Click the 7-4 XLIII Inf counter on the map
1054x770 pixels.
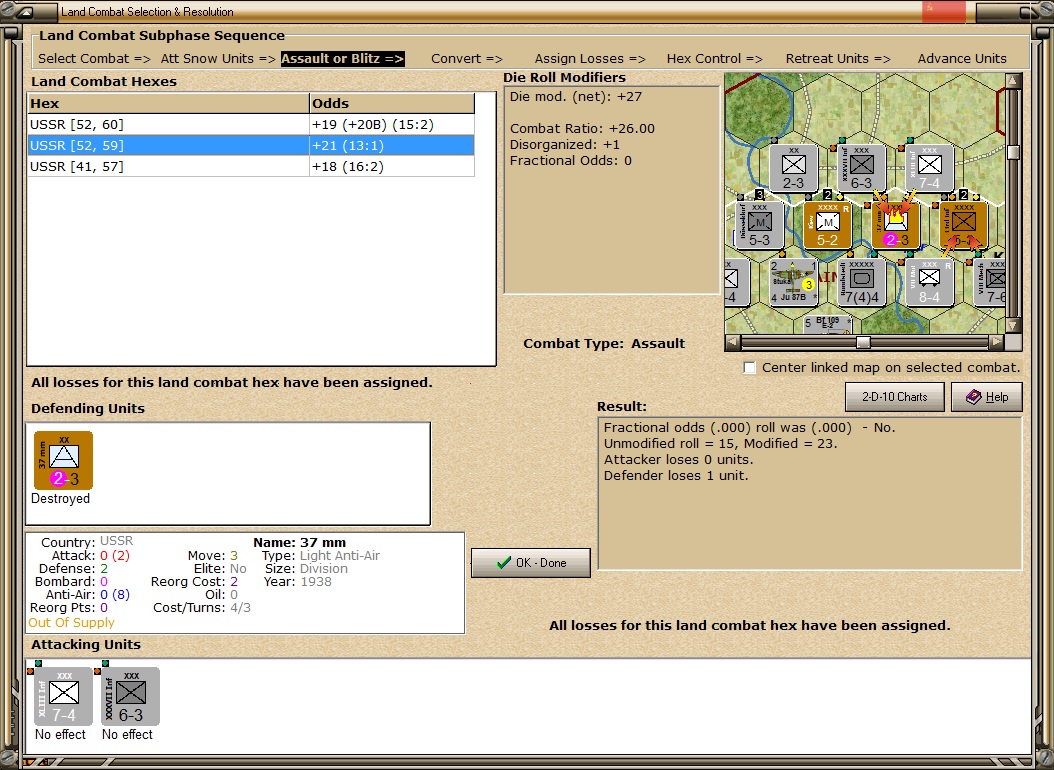[x=929, y=168]
